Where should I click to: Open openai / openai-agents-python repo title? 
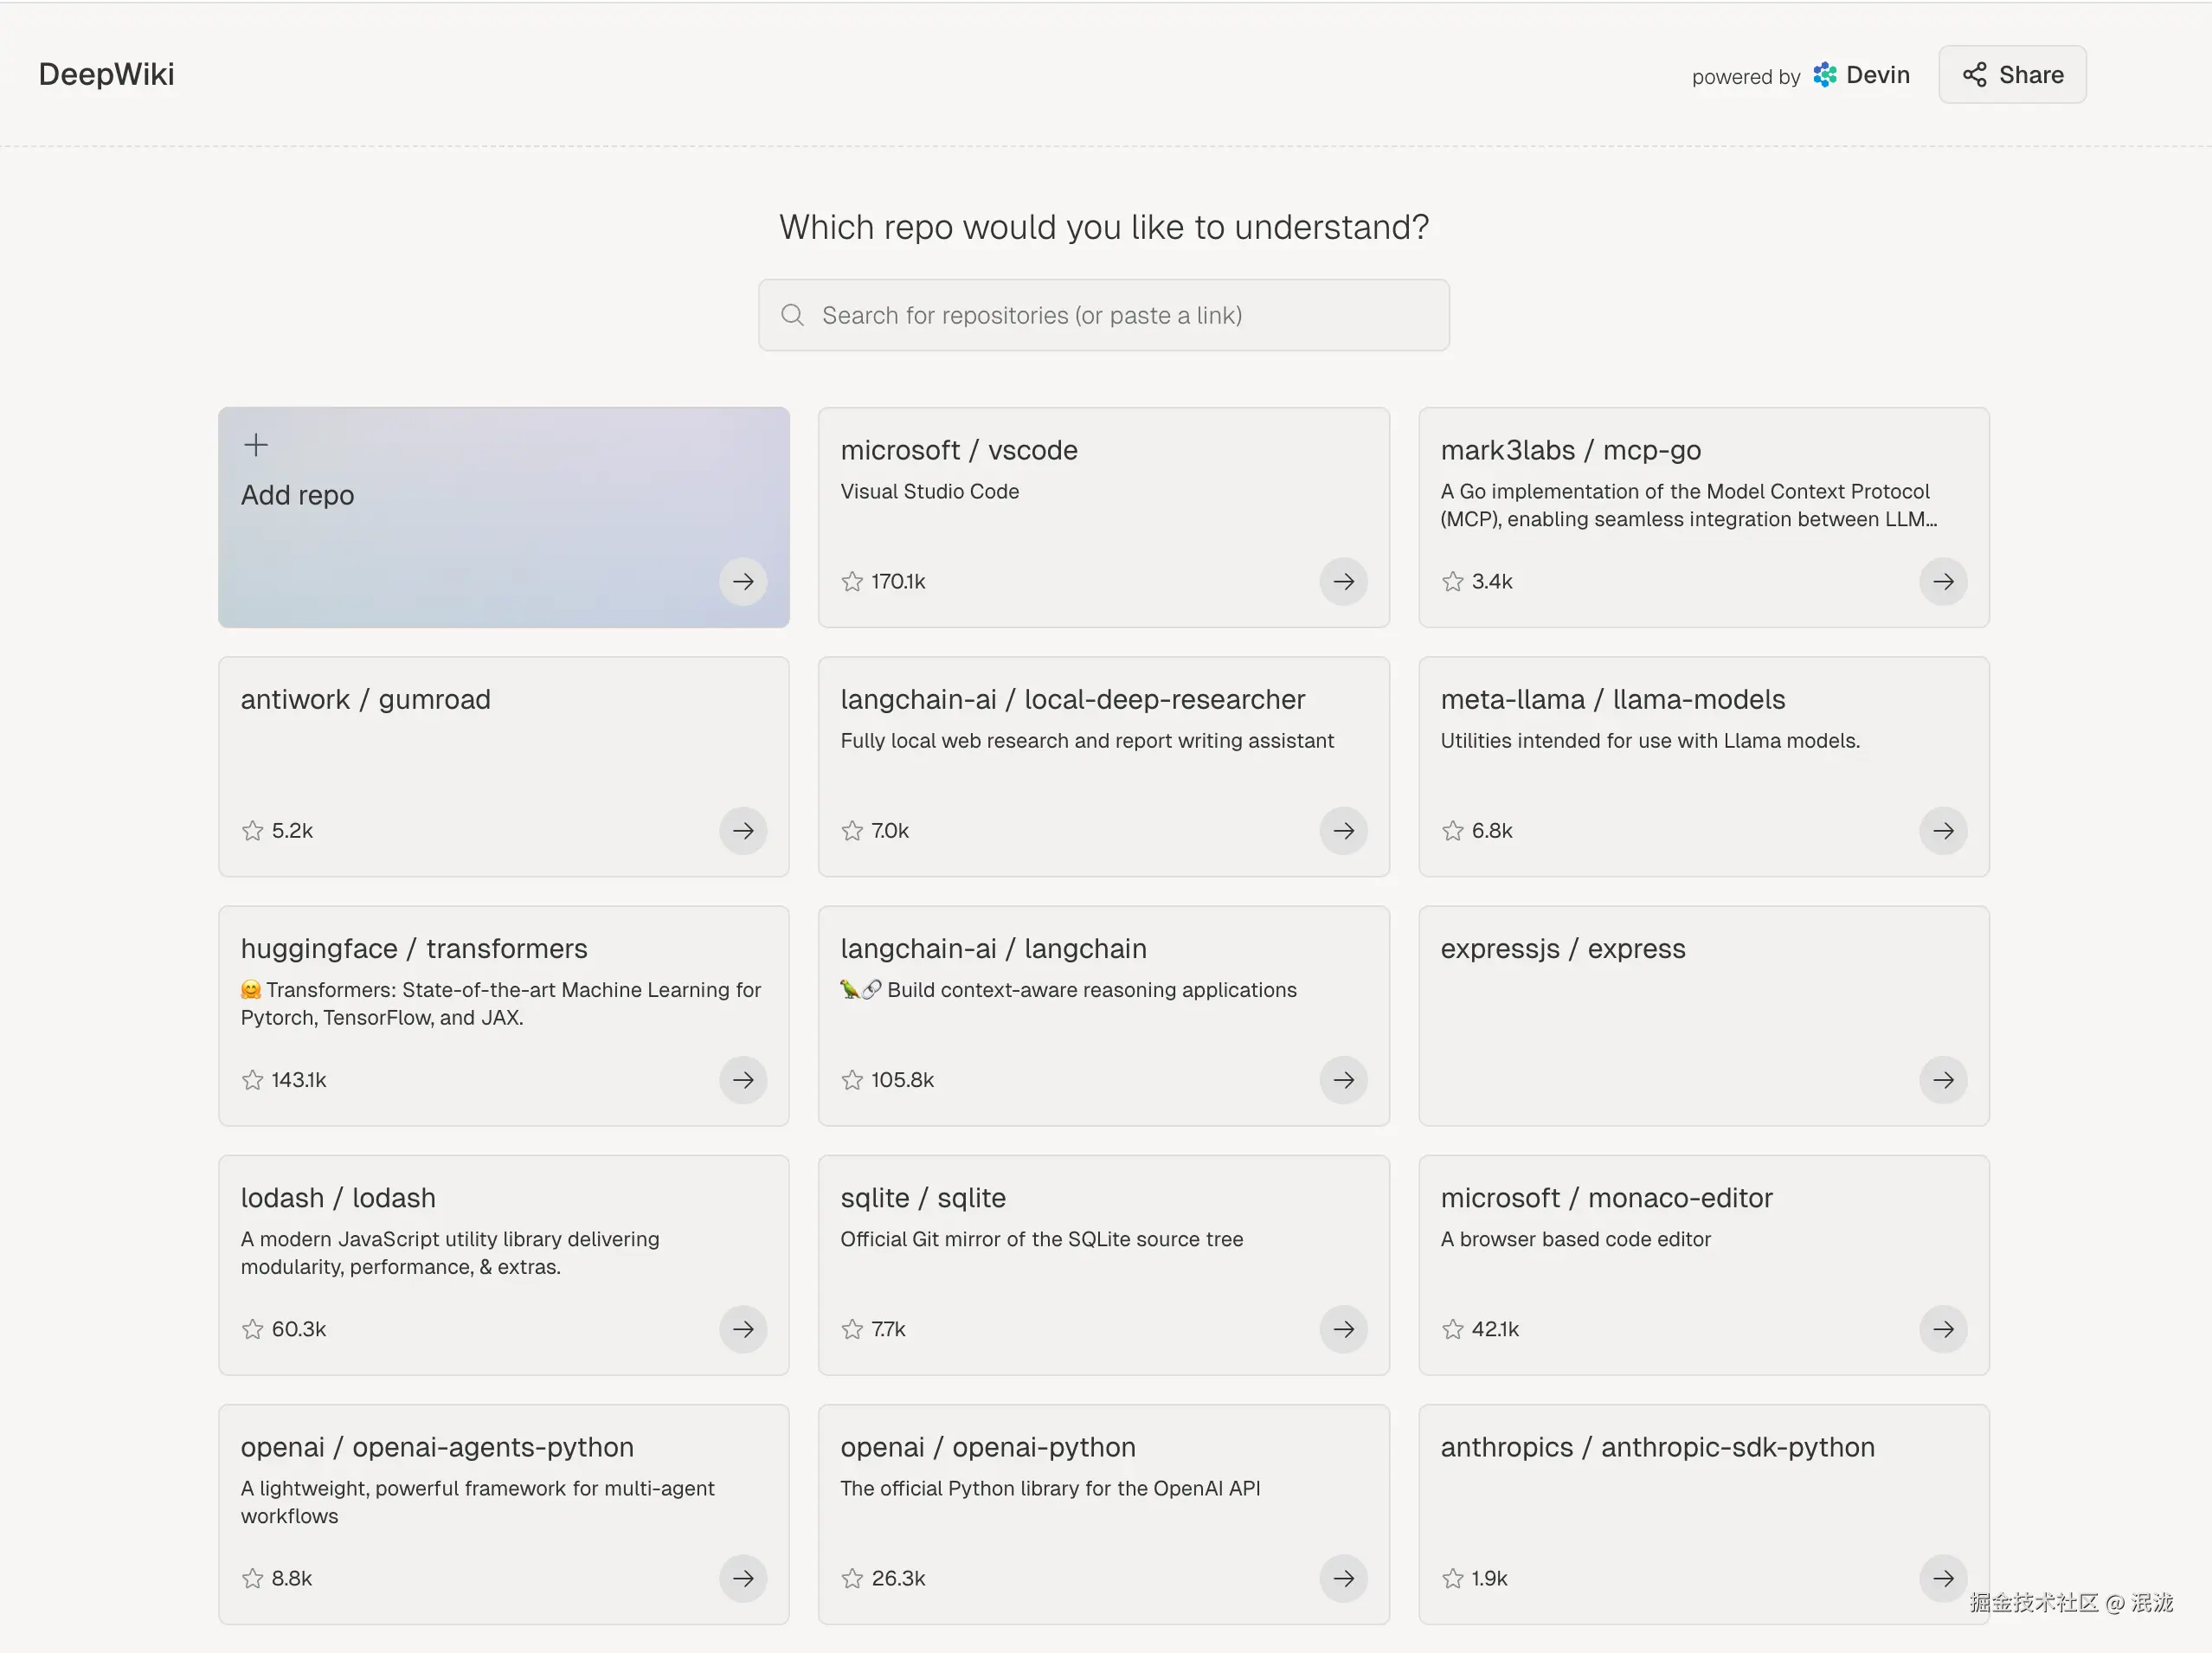coord(437,1447)
